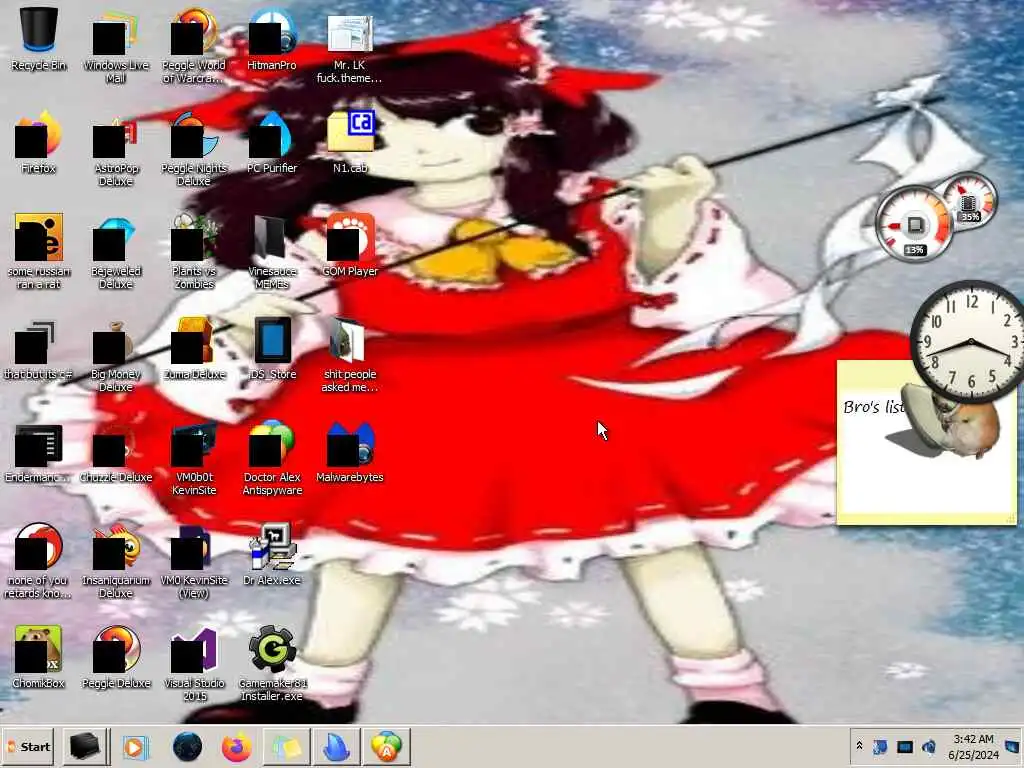Viewport: 1024px width, 768px height.
Task: Select the 'that but its c#' shortcut
Action: [38, 349]
